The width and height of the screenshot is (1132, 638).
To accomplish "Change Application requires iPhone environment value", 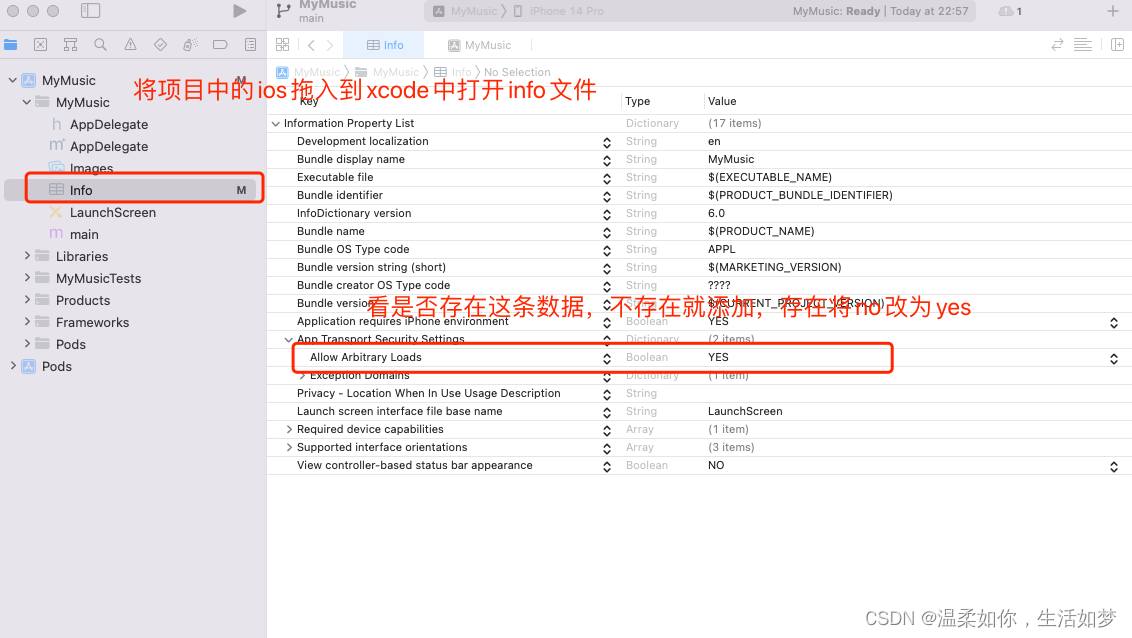I will (x=1114, y=323).
